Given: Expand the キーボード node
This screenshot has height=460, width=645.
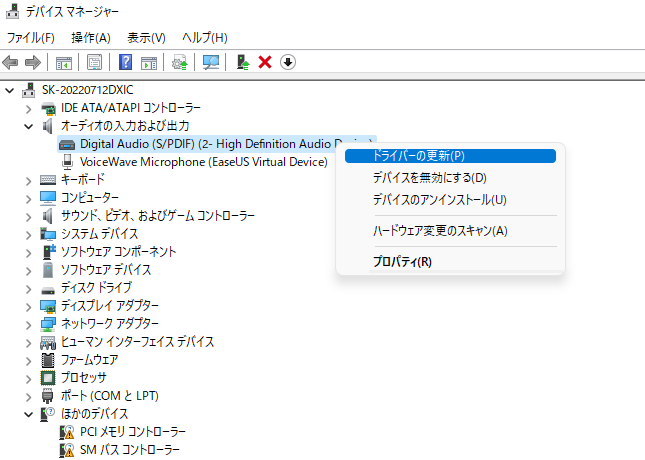Looking at the screenshot, I should click(x=28, y=181).
